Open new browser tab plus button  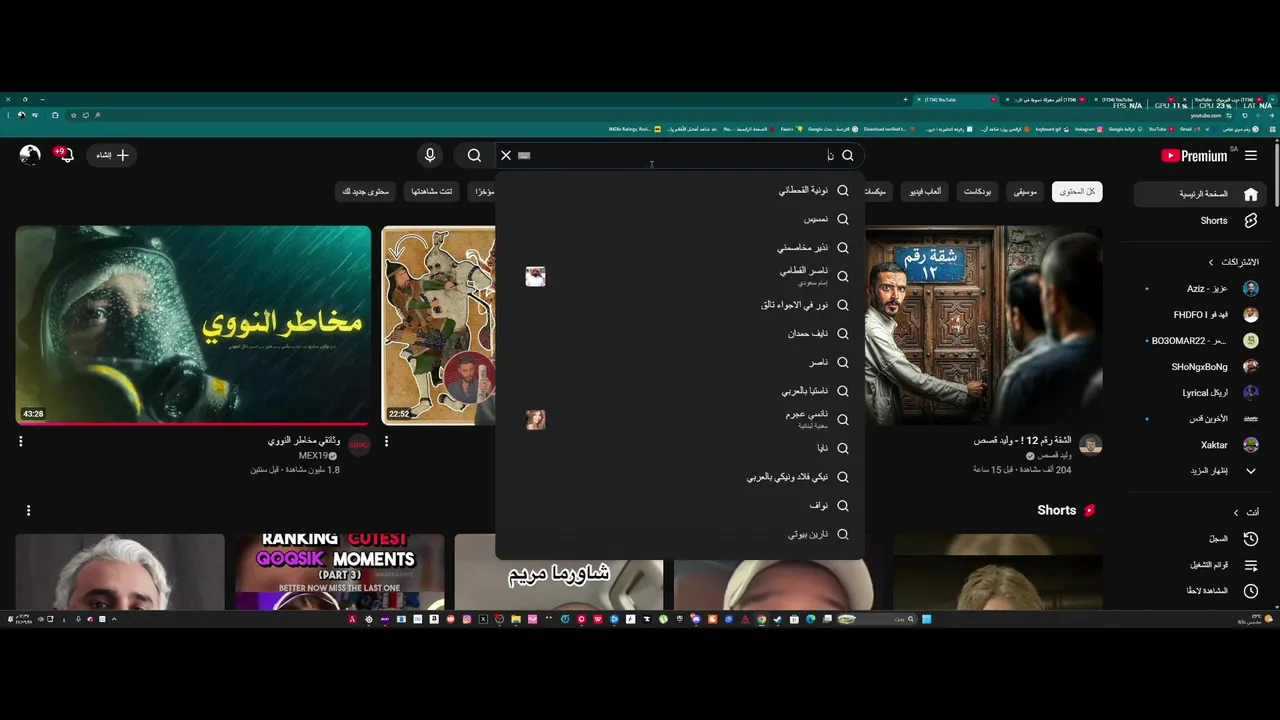905,99
